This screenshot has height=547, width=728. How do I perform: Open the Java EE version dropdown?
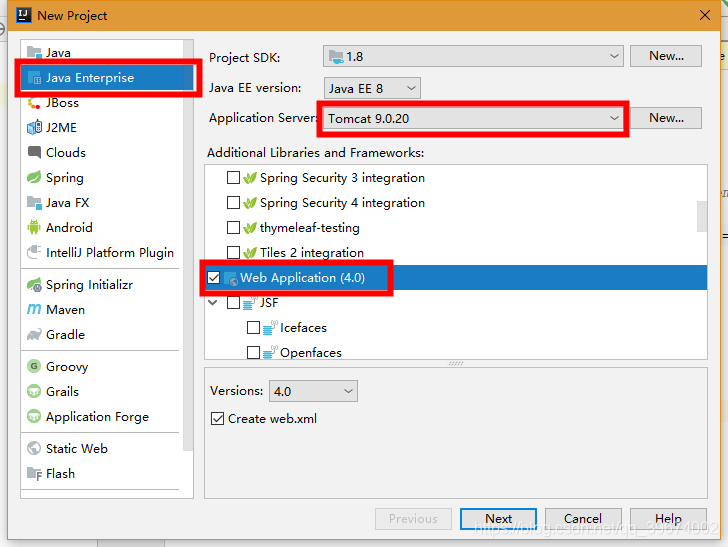click(372, 88)
